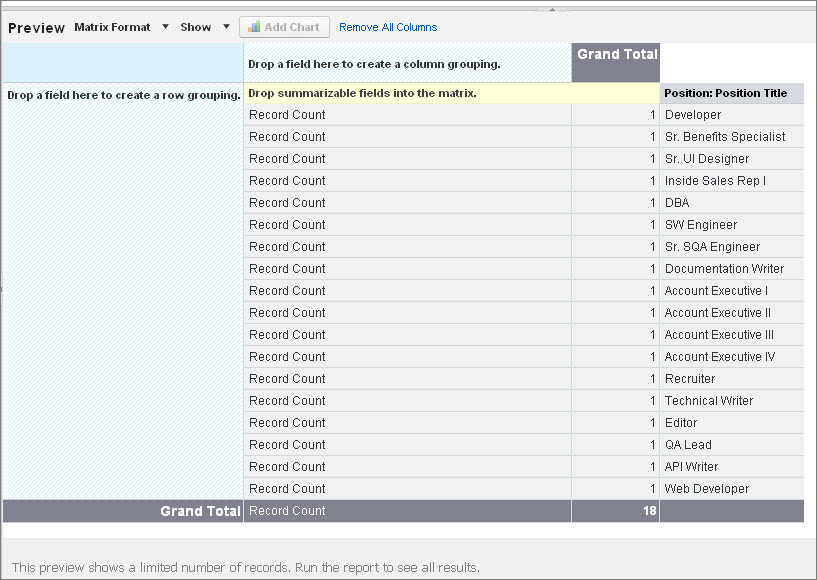Select Inside Sales Rep I cell
The width and height of the screenshot is (817, 580).
pyautogui.click(x=732, y=181)
